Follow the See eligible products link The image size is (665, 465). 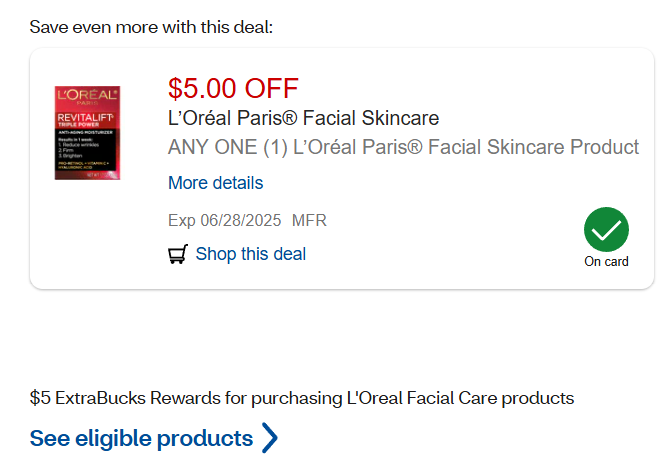141,438
